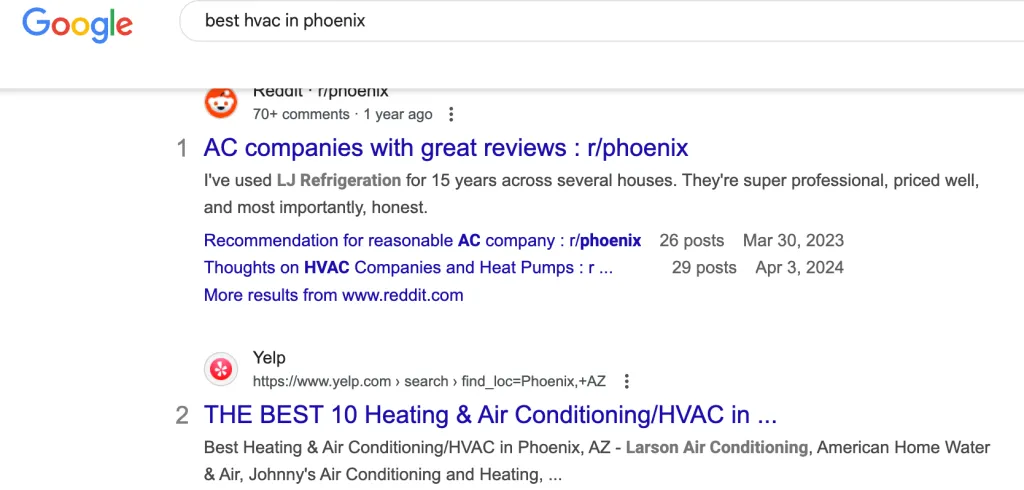This screenshot has height=490, width=1024.
Task: Click the result rank number 2
Action: (182, 415)
